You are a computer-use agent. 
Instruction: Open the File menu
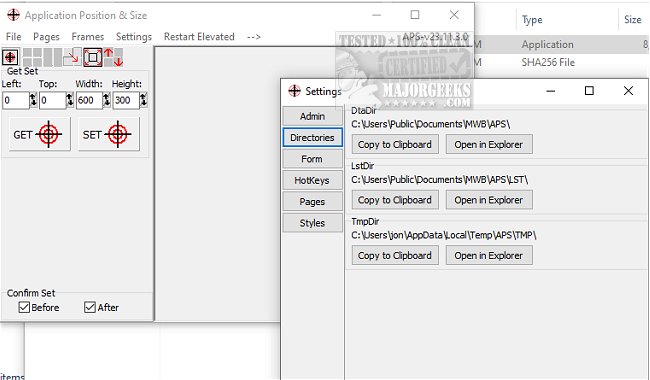[x=13, y=36]
